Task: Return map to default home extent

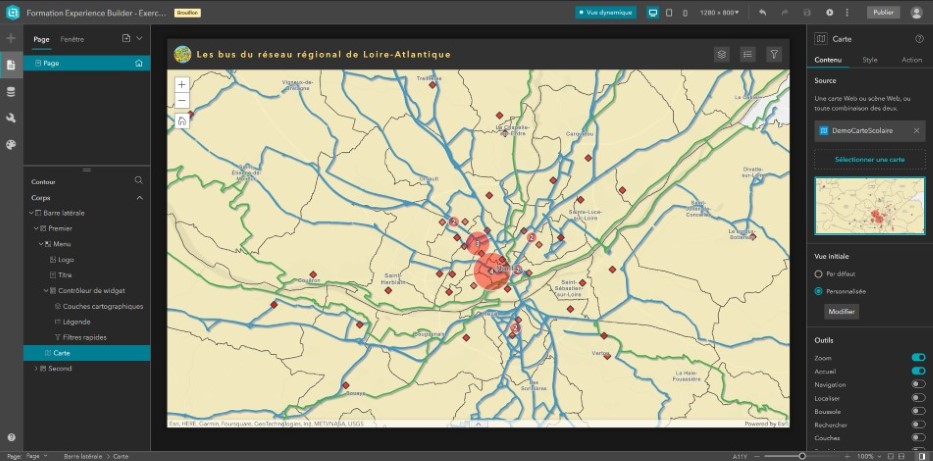Action: pos(182,121)
